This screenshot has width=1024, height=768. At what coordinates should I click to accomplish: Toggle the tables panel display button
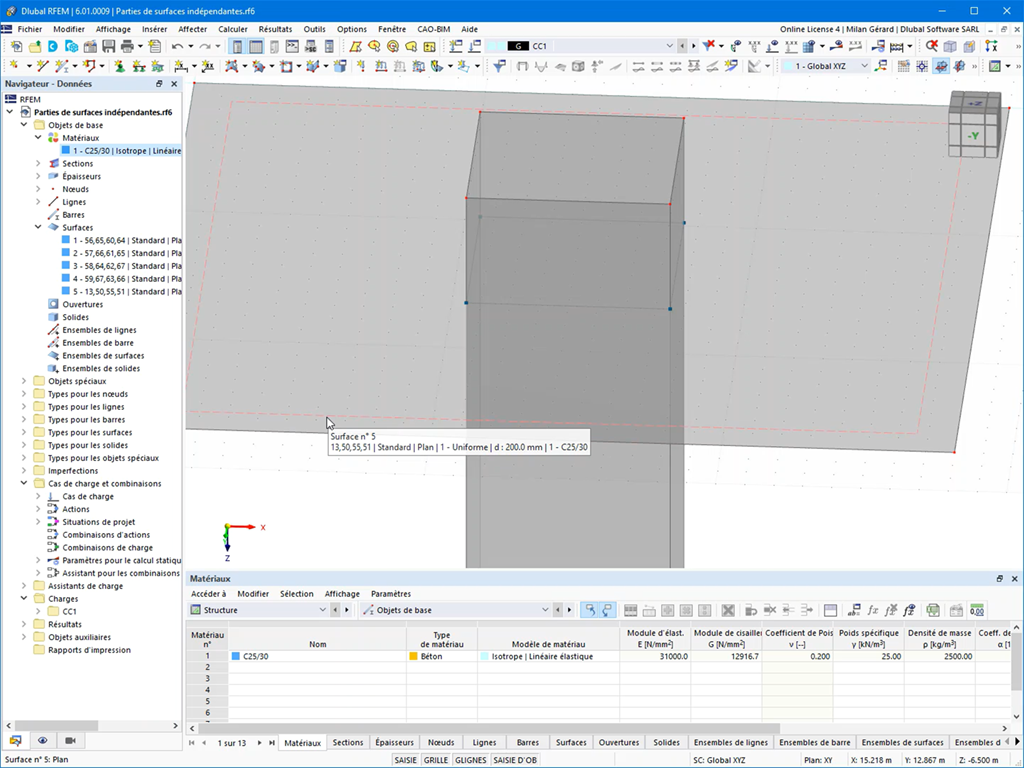[255, 46]
